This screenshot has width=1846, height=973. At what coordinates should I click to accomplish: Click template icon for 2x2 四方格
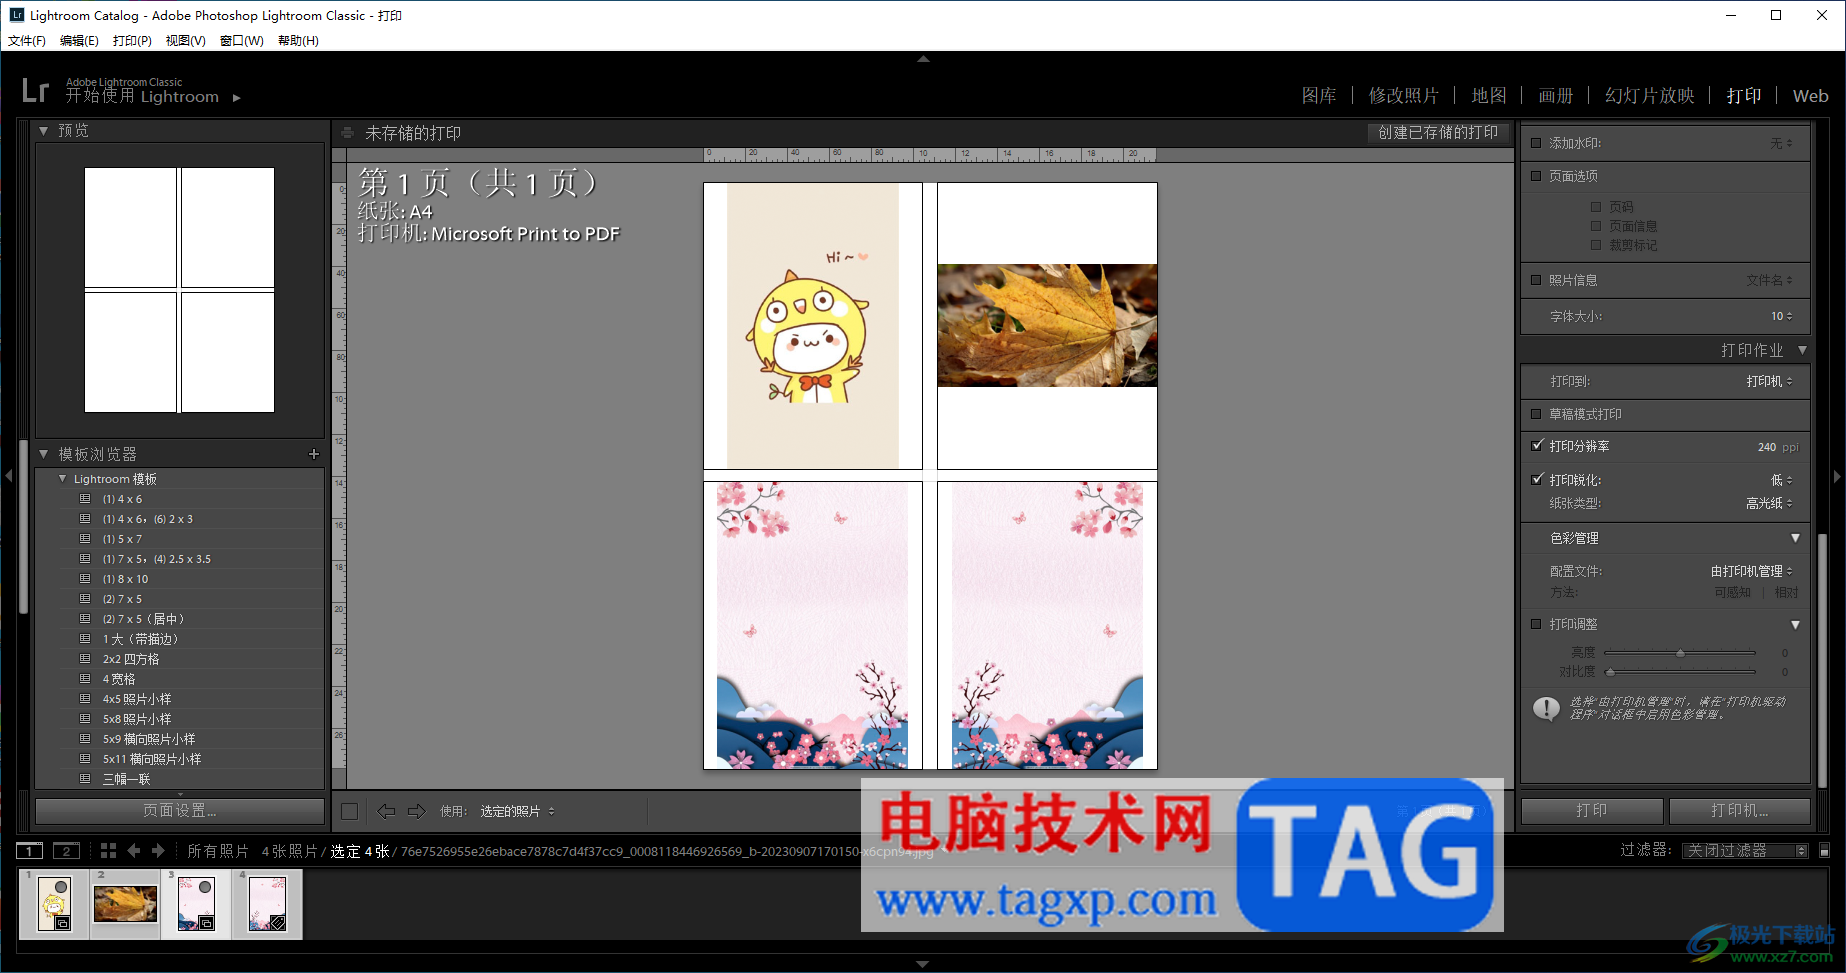coord(85,659)
